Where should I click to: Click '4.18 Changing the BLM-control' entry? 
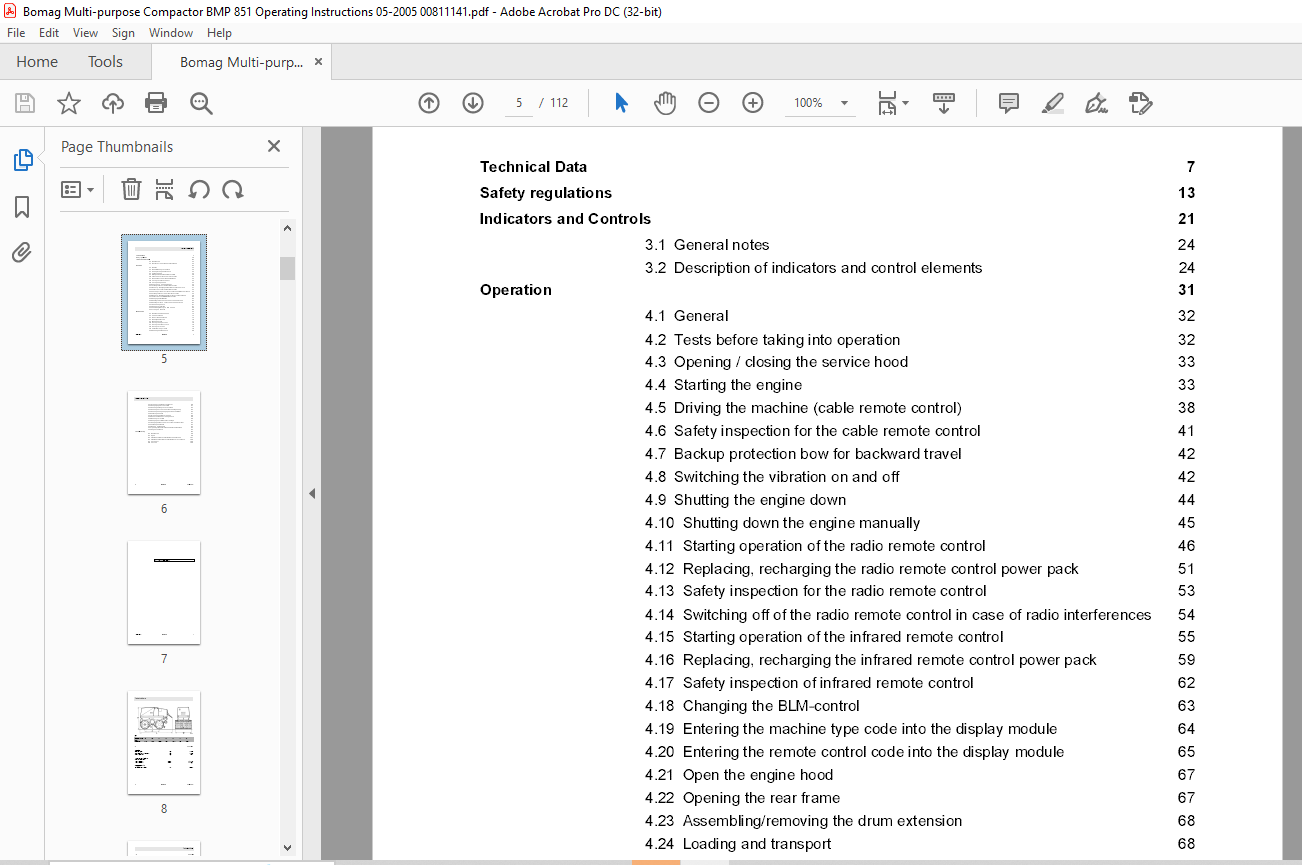752,706
